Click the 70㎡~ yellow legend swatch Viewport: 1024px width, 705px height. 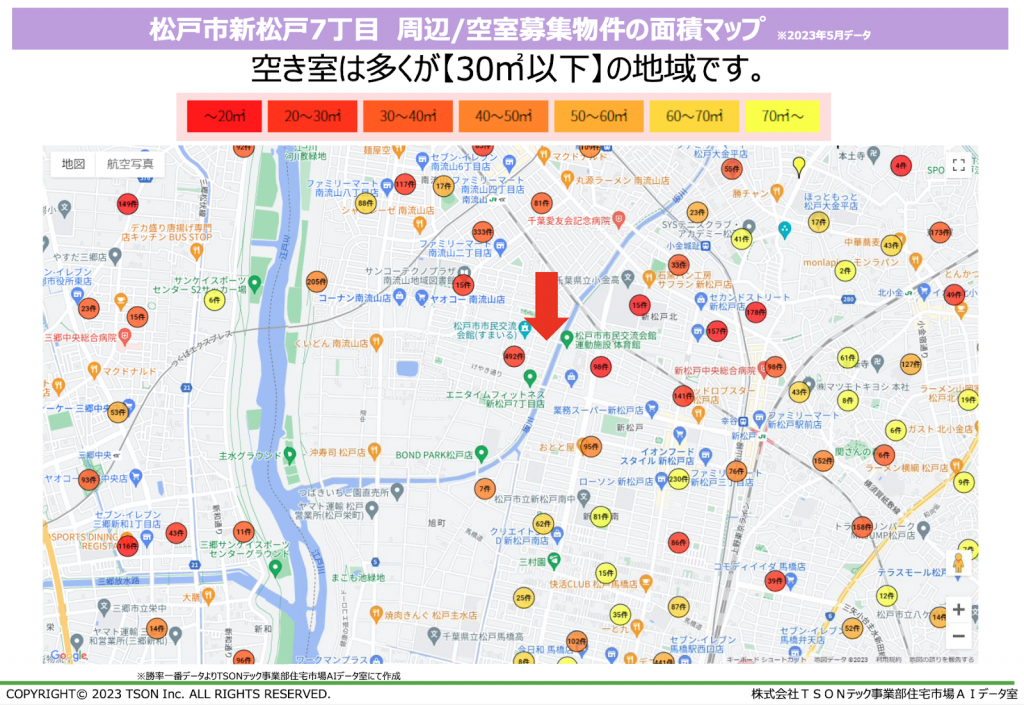[x=782, y=117]
